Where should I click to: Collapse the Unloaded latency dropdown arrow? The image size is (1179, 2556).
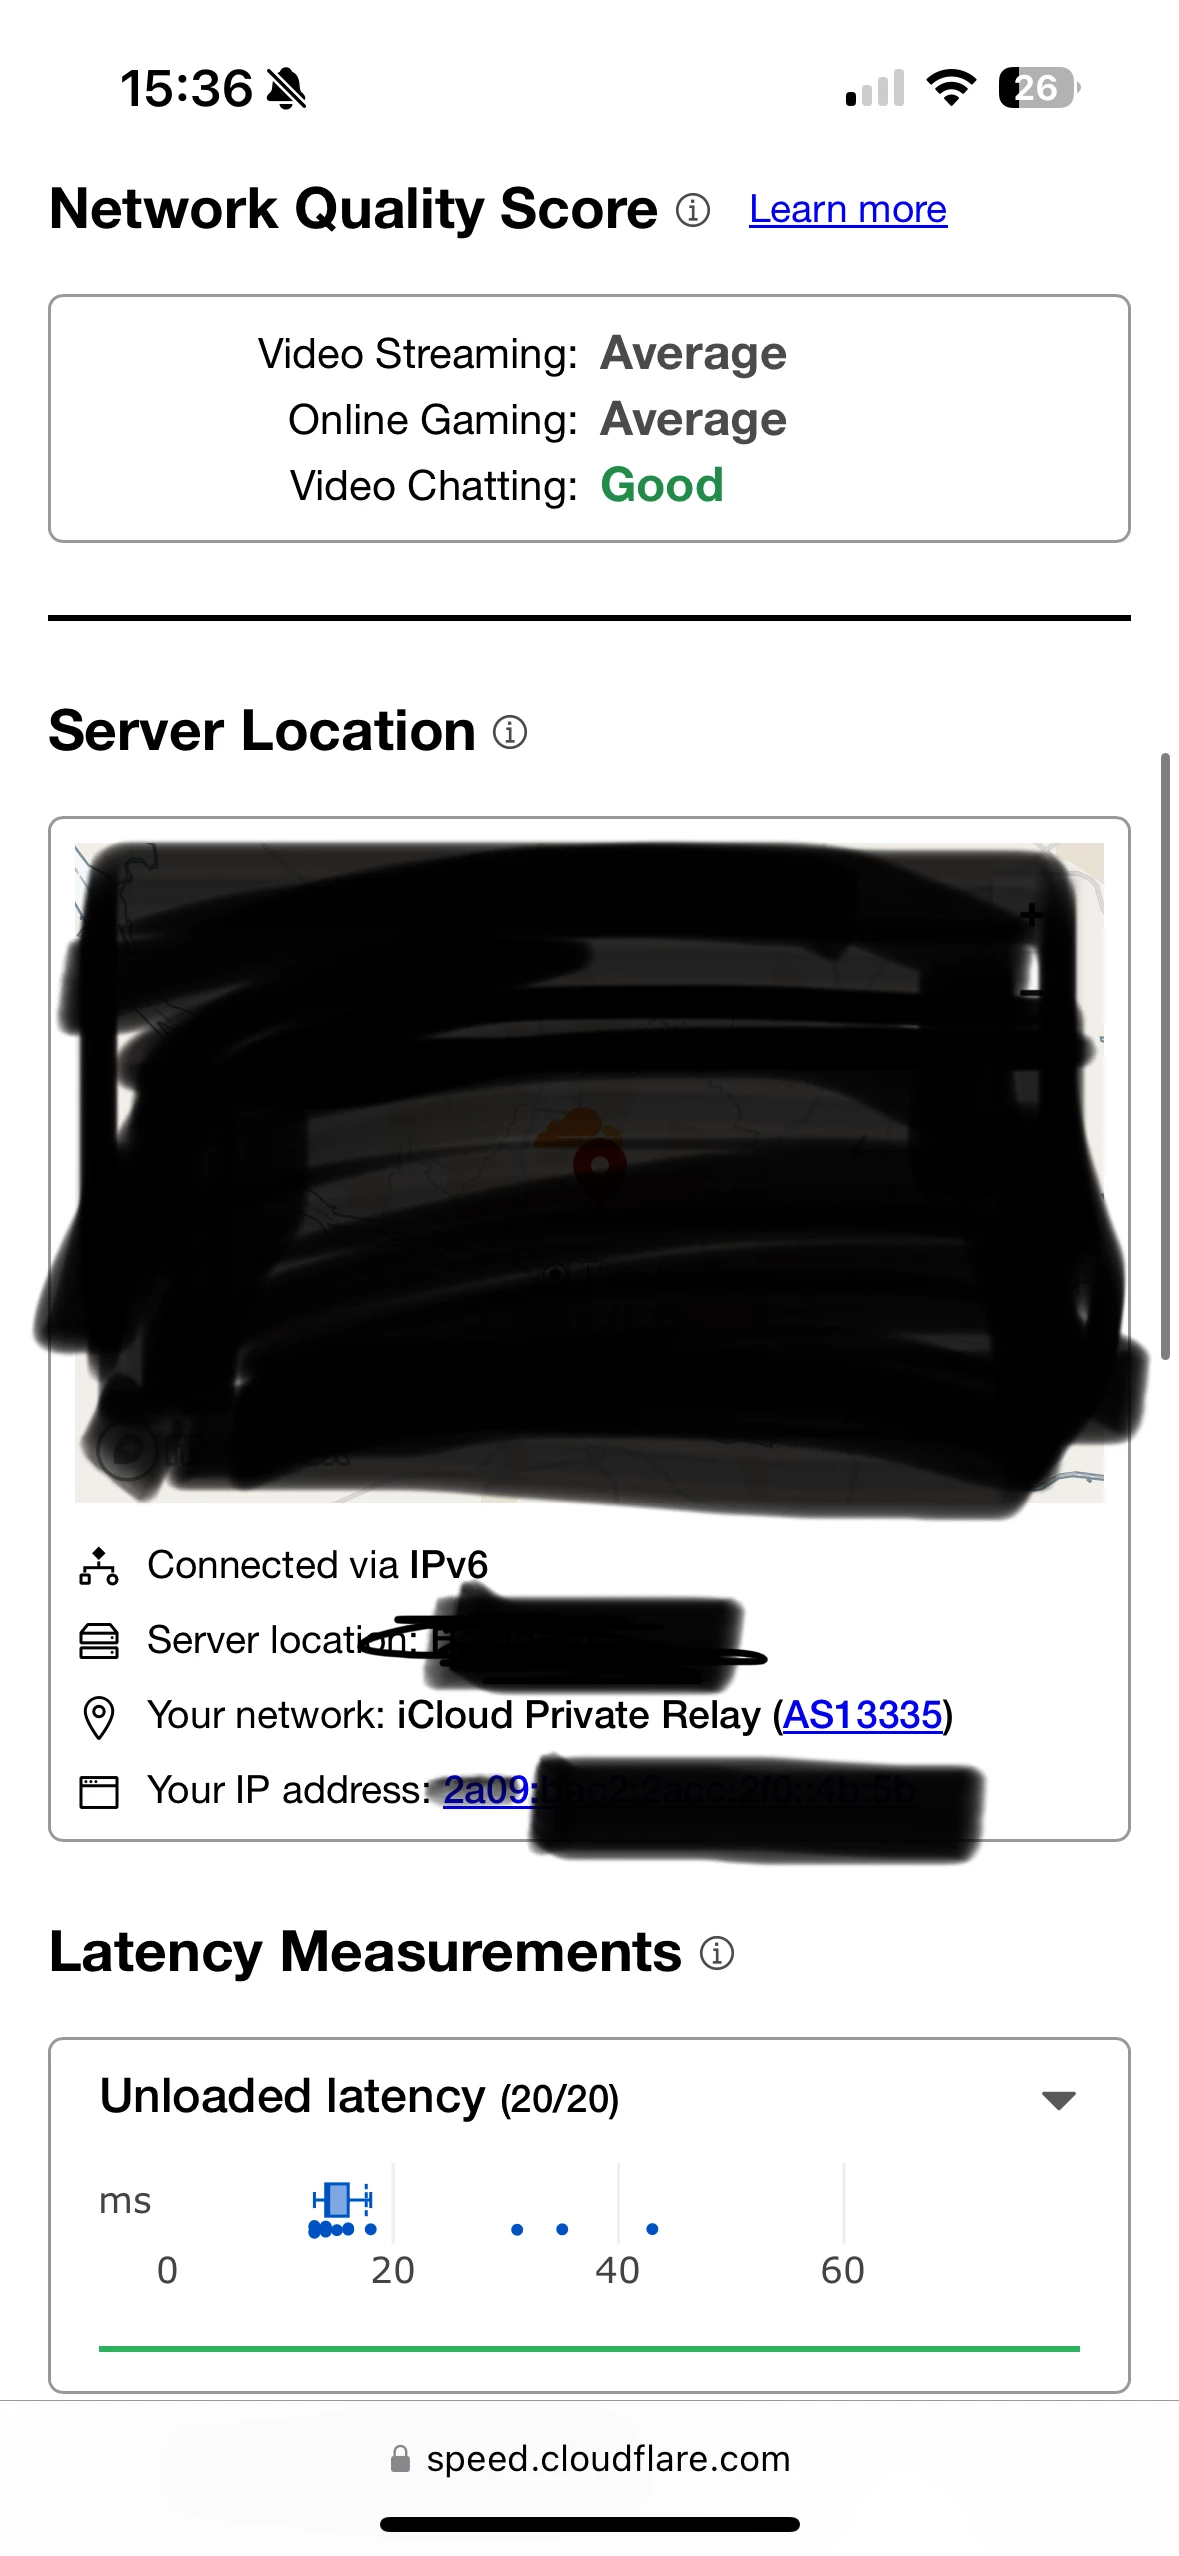(x=1058, y=2099)
